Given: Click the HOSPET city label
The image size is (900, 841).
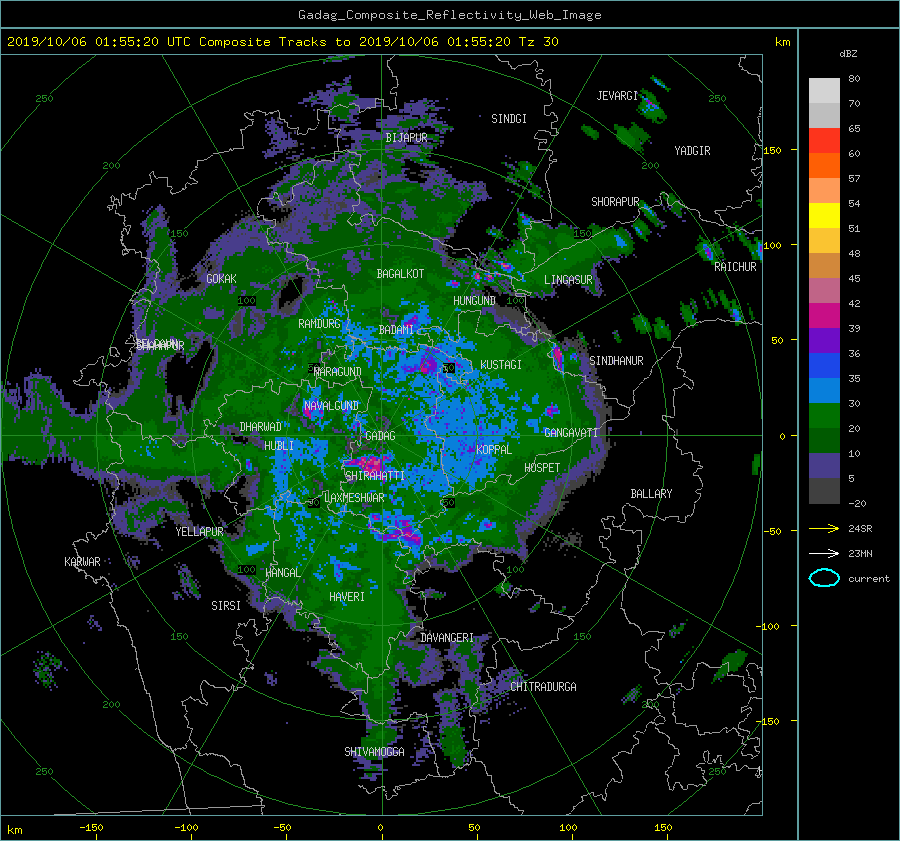Looking at the screenshot, I should coord(542,468).
